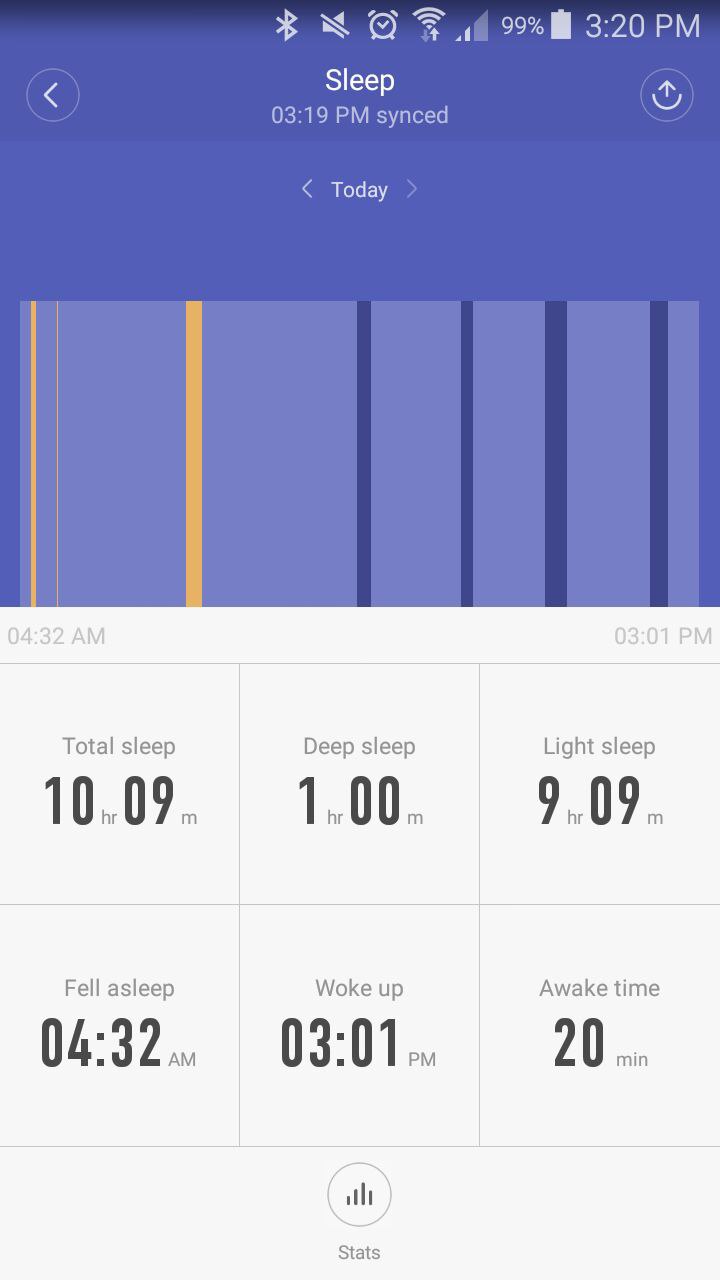Tap the alarm clock status icon

[383, 25]
